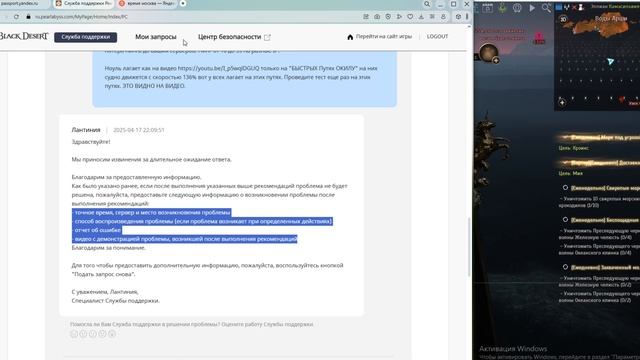Viewport: 640px width, 360px height.
Task: Click the minimap region label Воды Арши
Action: [x=611, y=18]
